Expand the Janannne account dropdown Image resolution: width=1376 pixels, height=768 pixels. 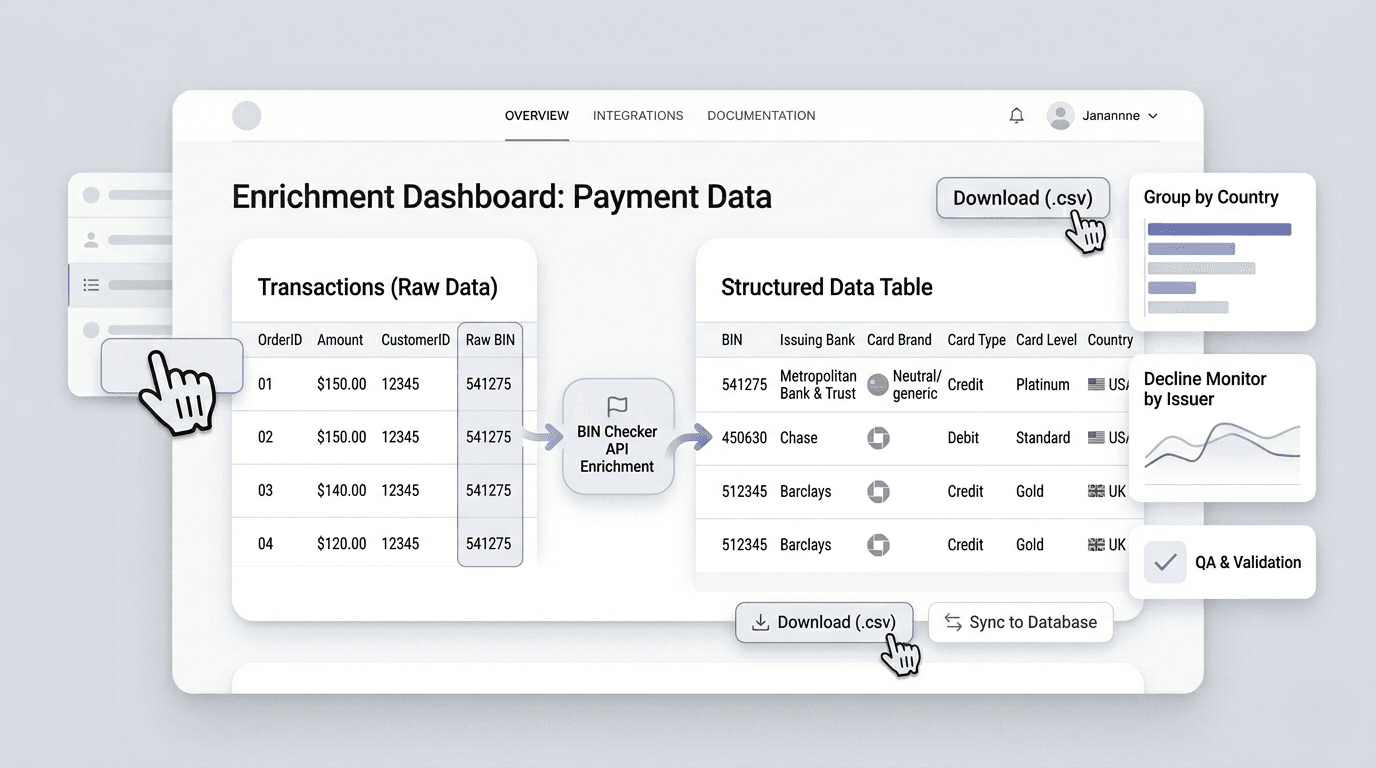[1152, 116]
